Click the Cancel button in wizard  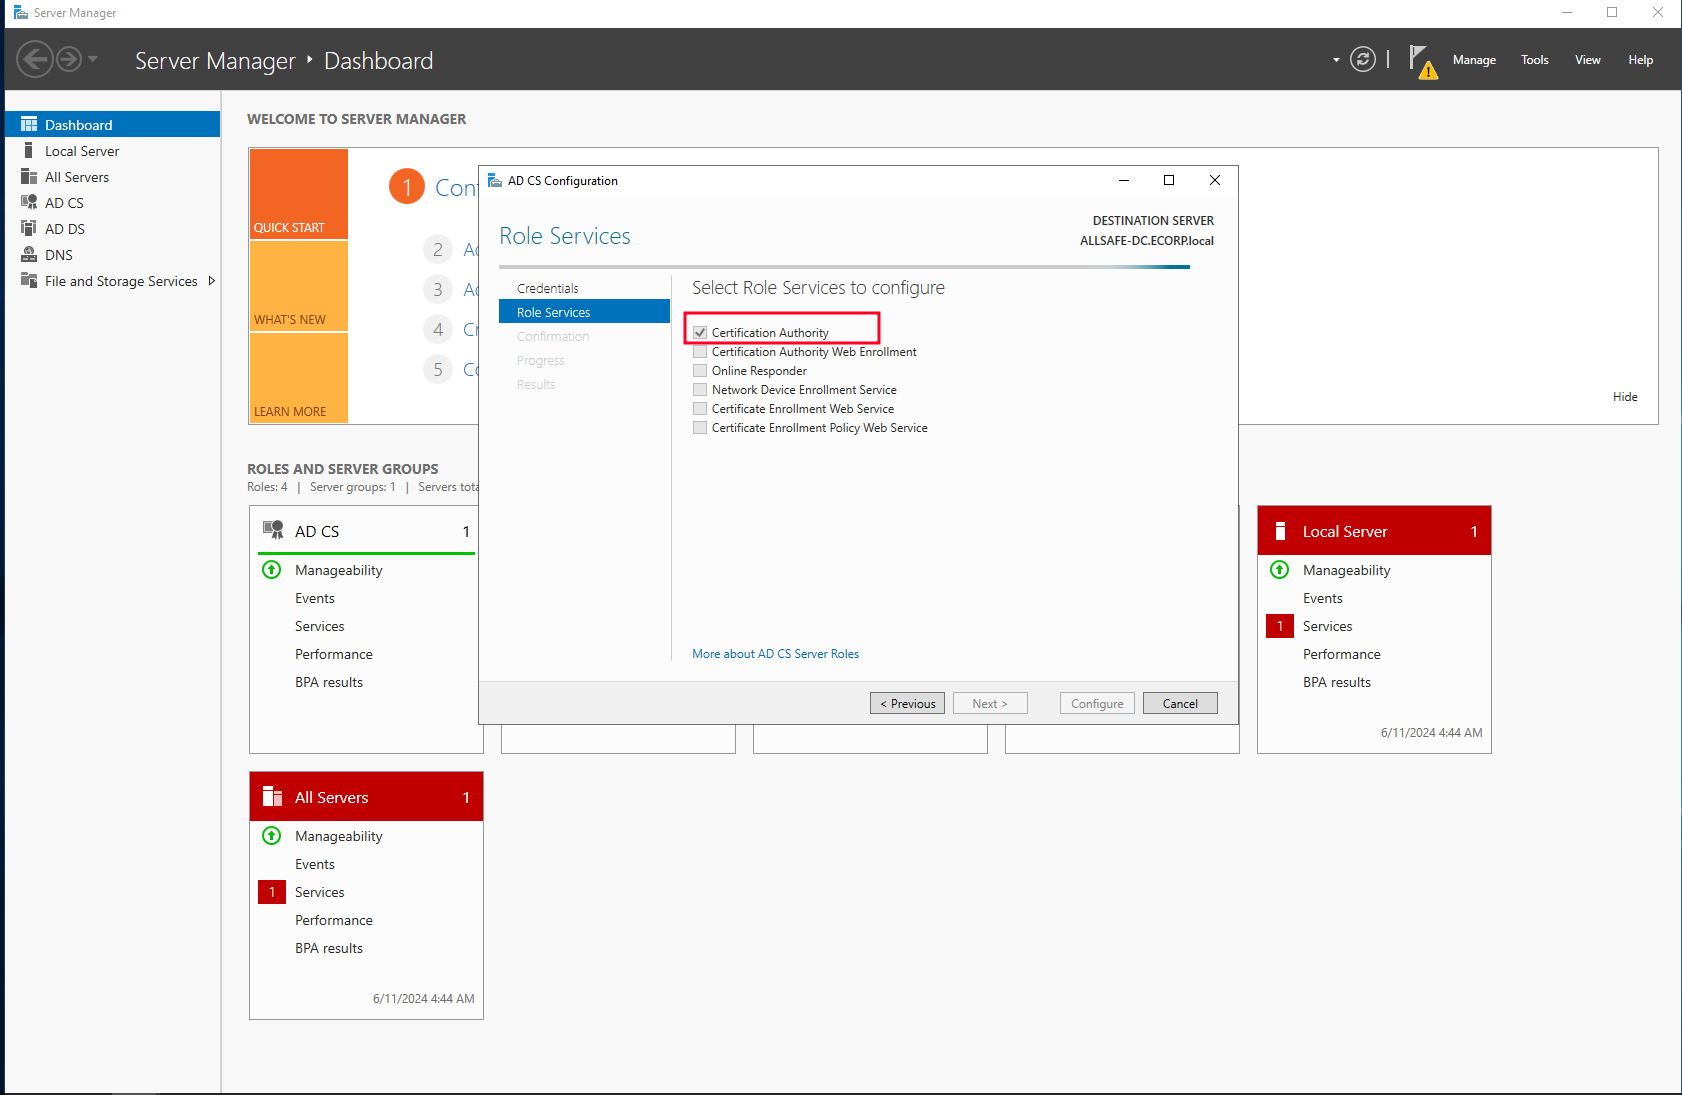coord(1180,703)
